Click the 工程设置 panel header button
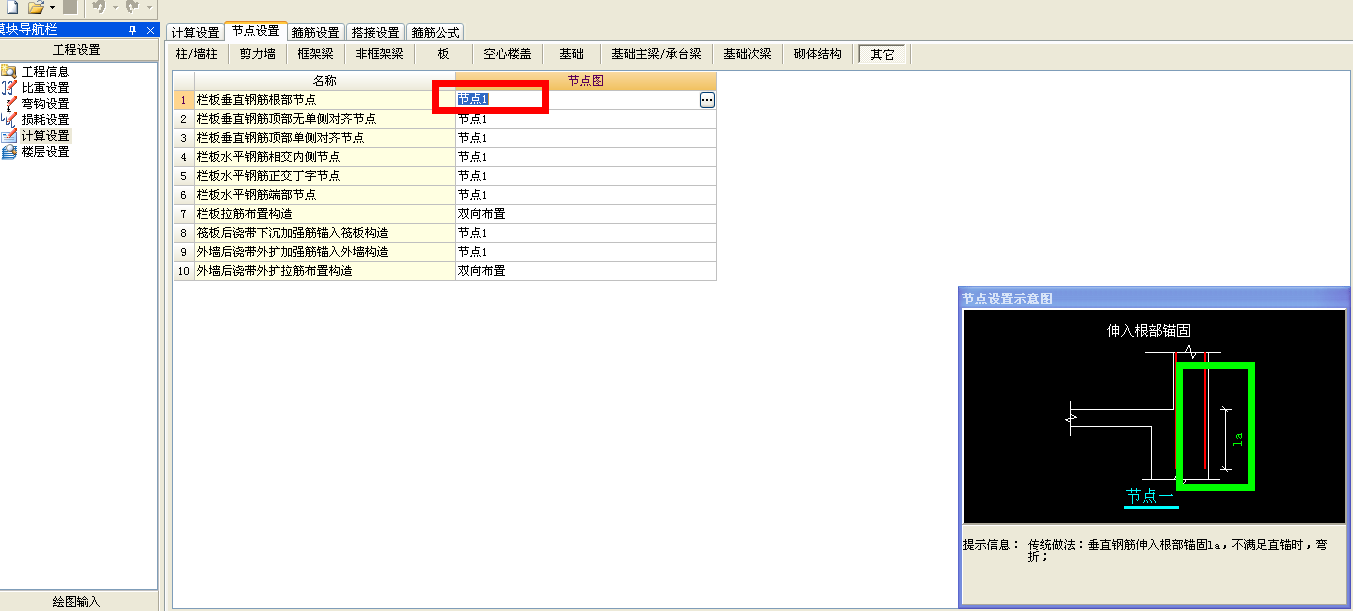This screenshot has height=611, width=1353. (x=78, y=50)
